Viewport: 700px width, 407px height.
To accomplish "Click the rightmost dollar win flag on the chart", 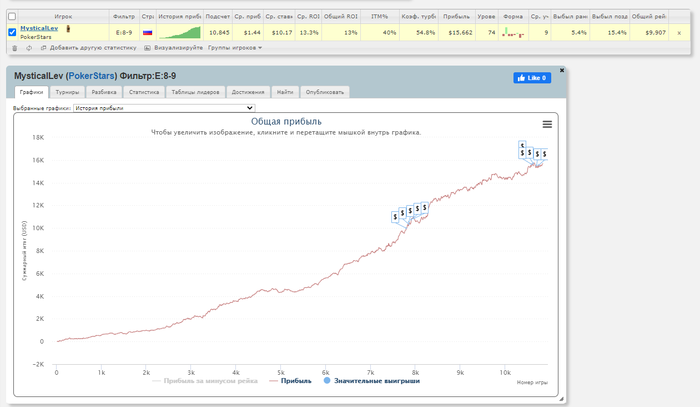I will pyautogui.click(x=544, y=154).
